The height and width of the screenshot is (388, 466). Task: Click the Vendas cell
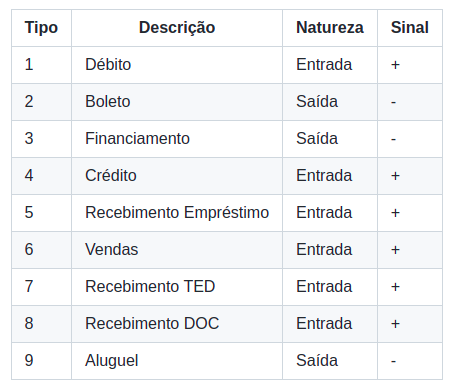177,250
